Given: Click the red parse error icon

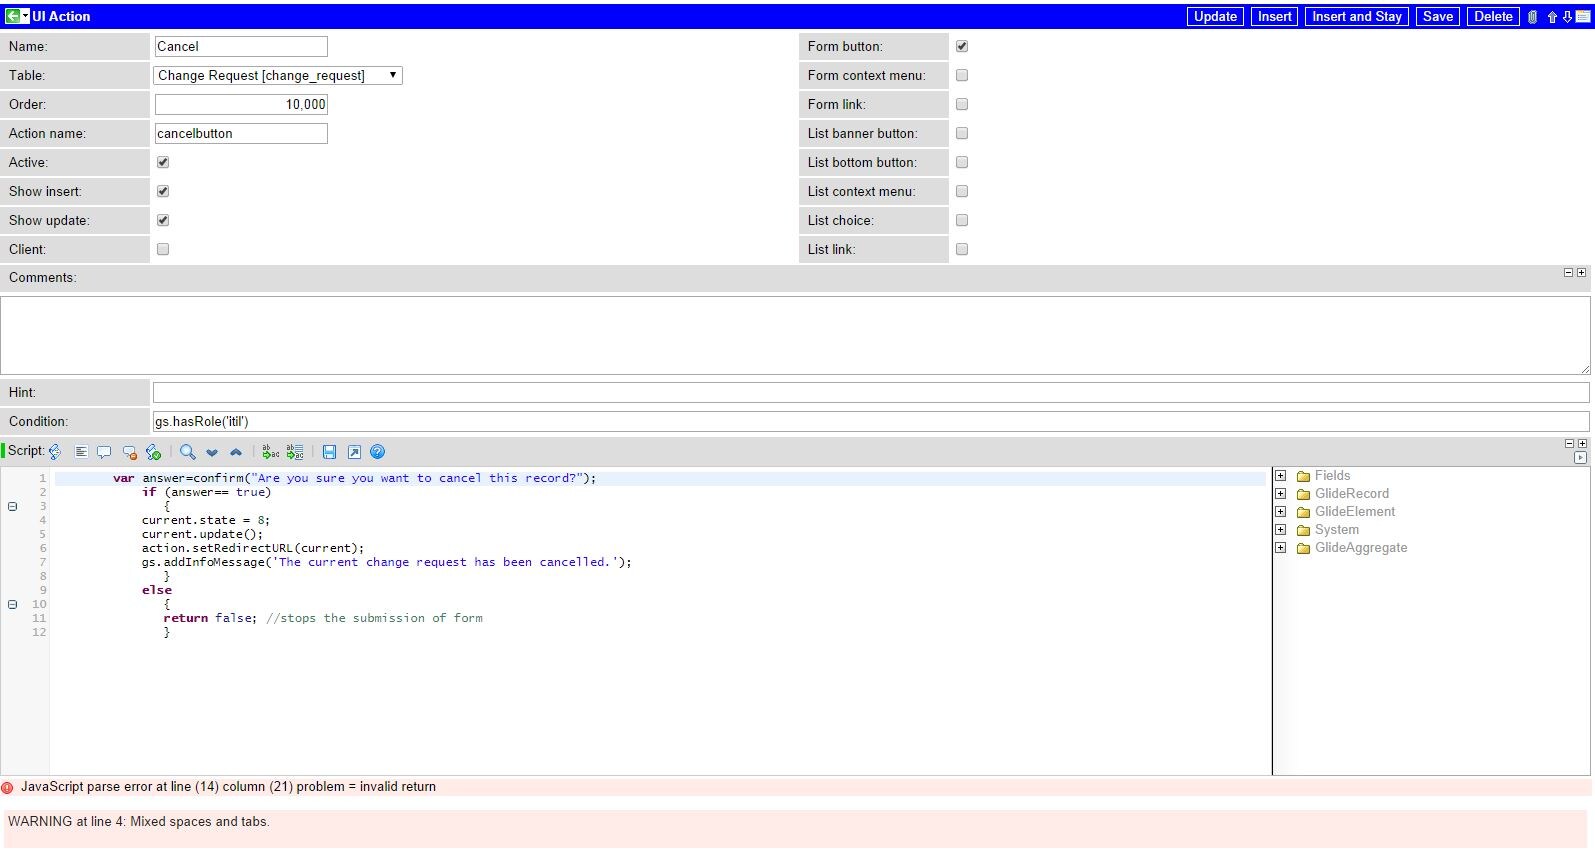Looking at the screenshot, I should click(8, 788).
